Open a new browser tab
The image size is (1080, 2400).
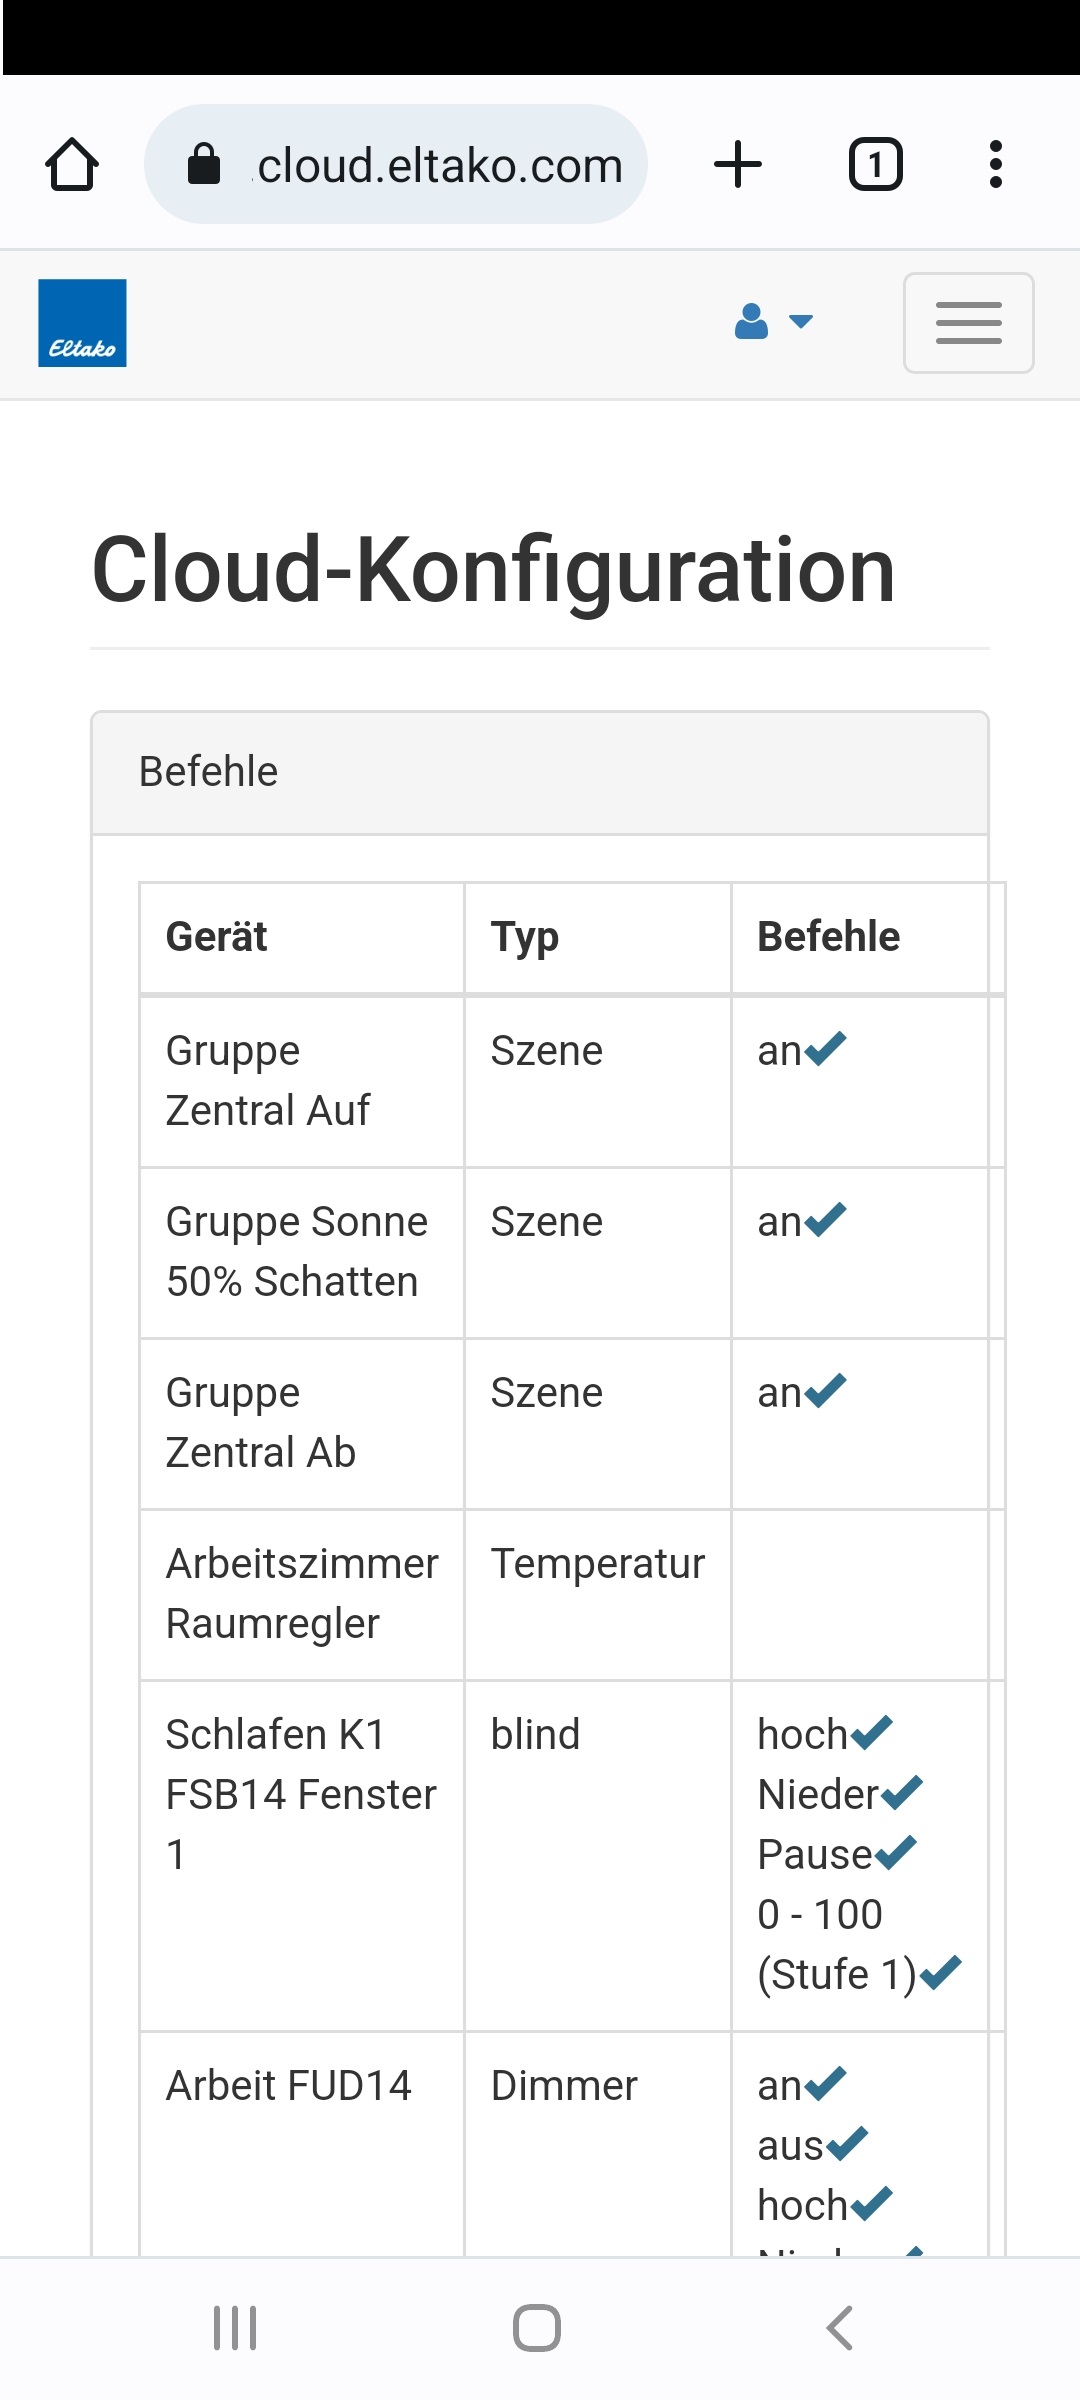(738, 165)
